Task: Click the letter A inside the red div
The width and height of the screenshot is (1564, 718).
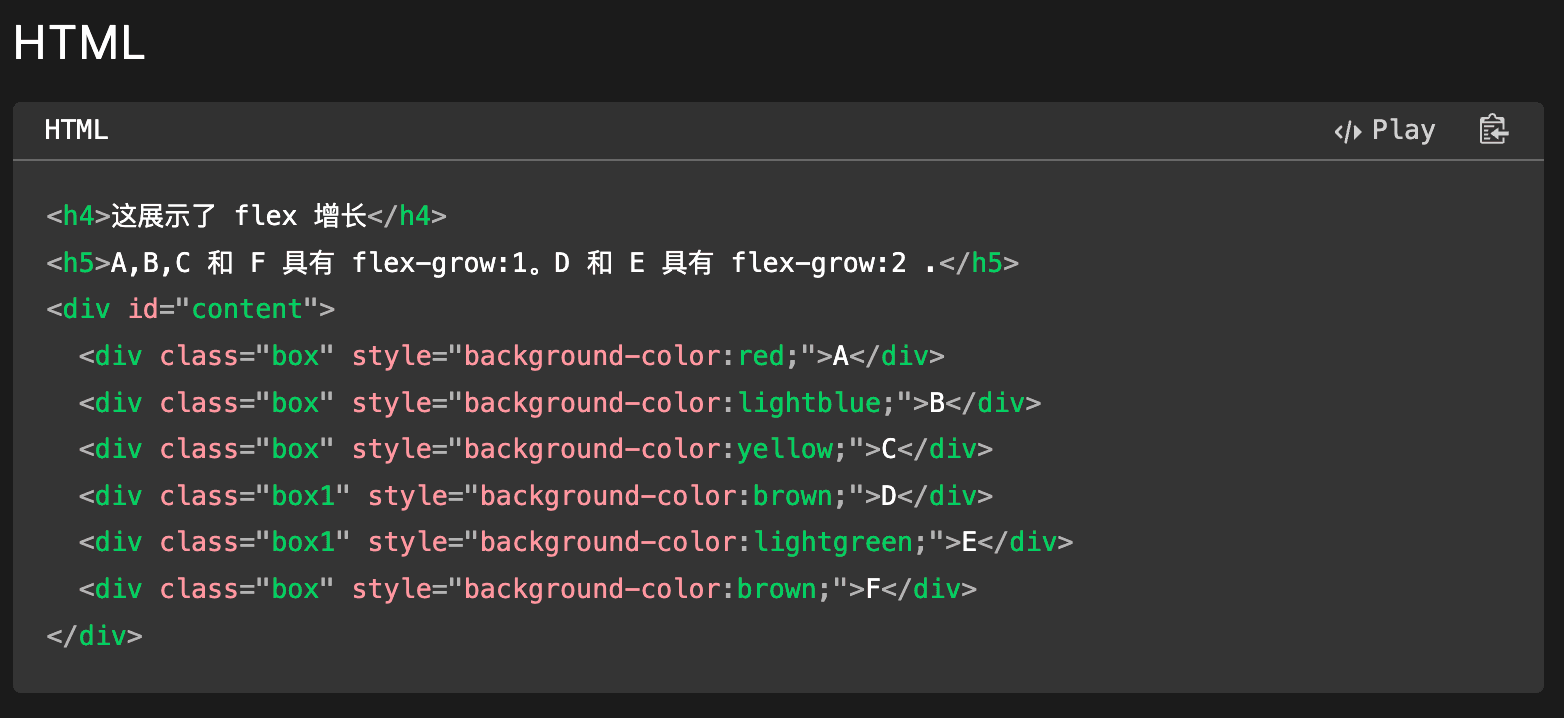Action: (841, 356)
